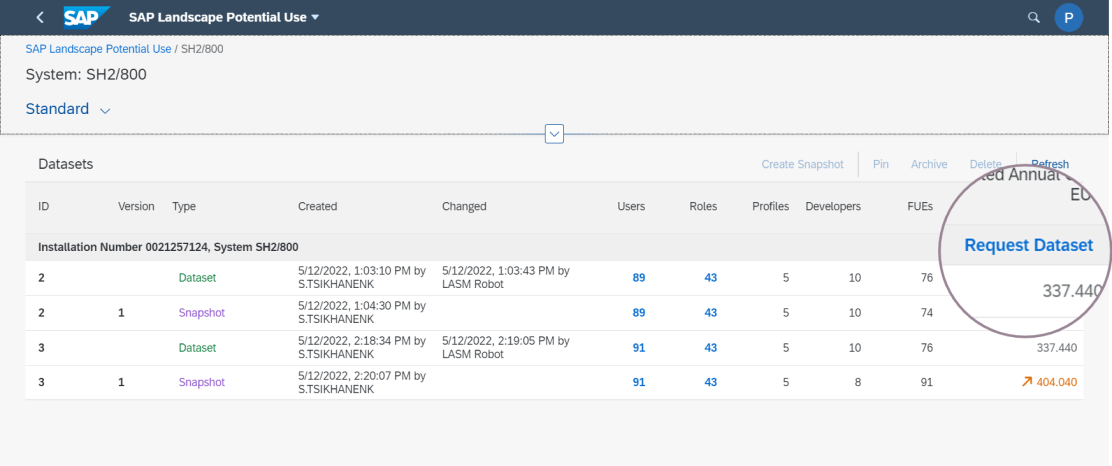1112x466 pixels.
Task: Click the Archive button
Action: click(929, 165)
